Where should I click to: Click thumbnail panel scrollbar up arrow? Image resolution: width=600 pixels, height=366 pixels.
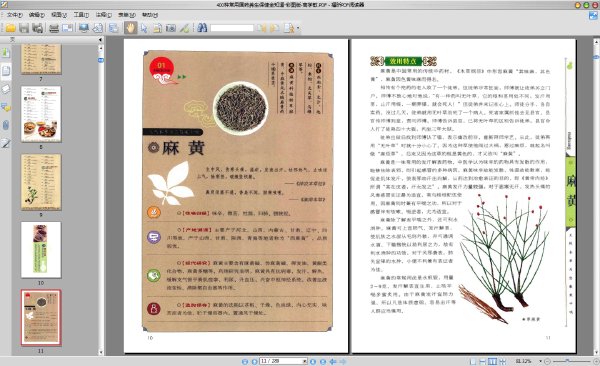(101, 47)
